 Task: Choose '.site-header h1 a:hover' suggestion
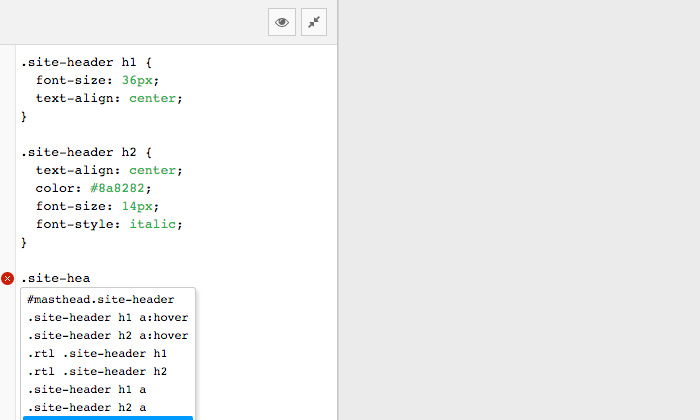pos(108,317)
